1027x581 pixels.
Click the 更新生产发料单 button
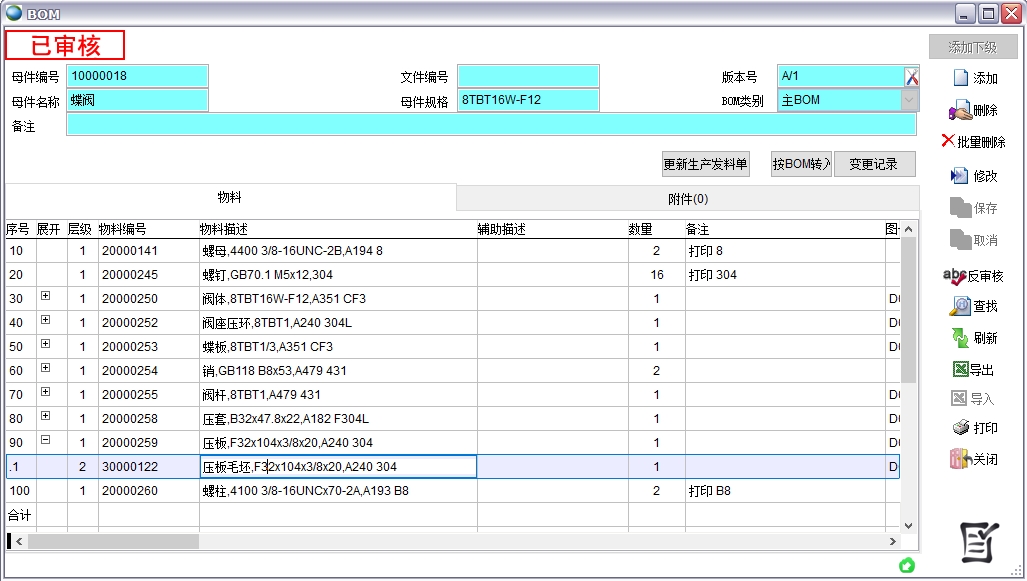click(x=705, y=165)
